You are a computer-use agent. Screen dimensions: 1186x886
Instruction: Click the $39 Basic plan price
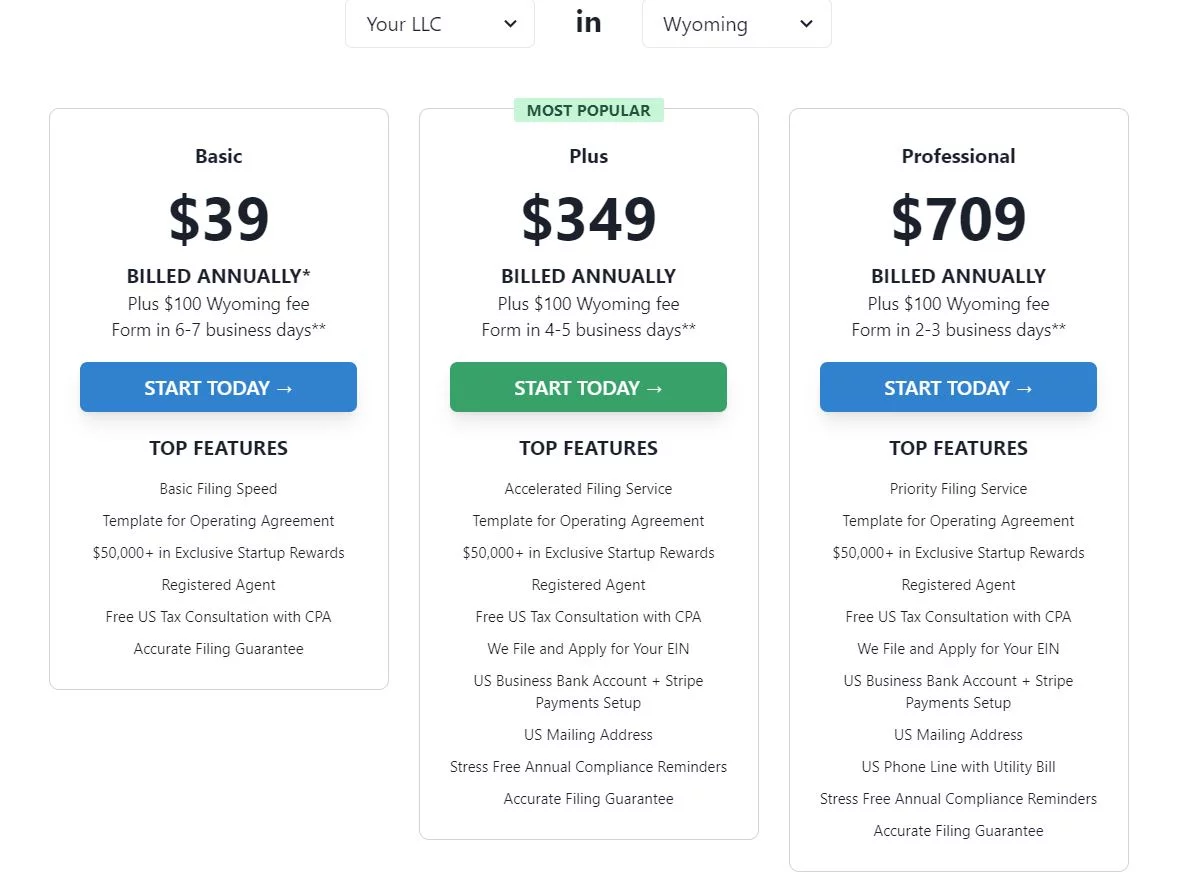(218, 220)
